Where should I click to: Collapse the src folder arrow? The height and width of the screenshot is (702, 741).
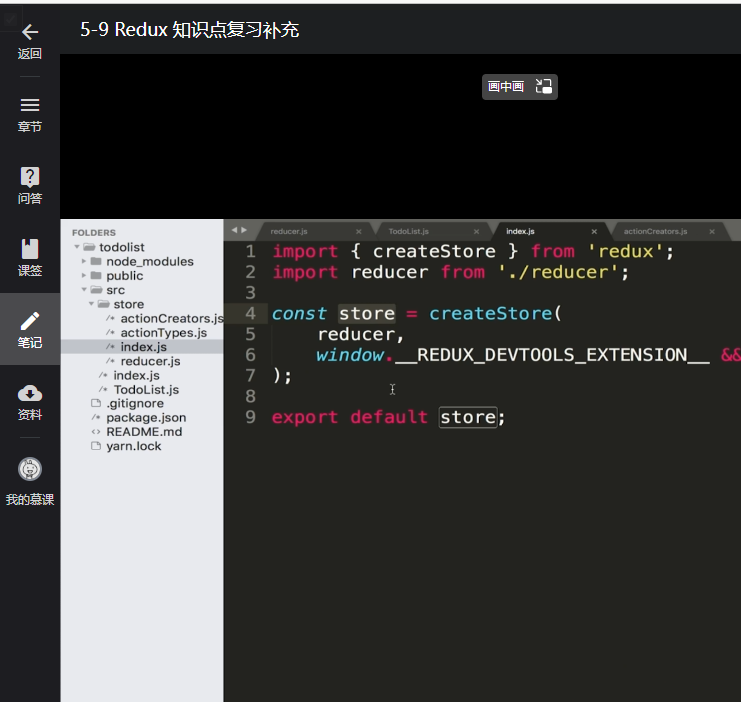(x=84, y=289)
